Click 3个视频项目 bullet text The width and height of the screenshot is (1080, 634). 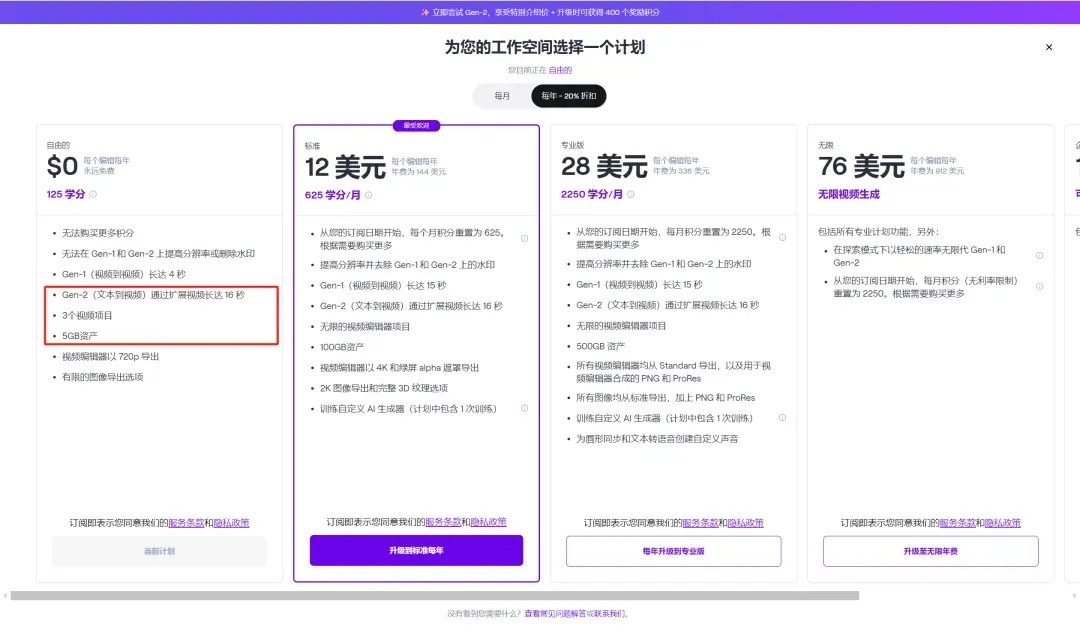pyautogui.click(x=87, y=316)
